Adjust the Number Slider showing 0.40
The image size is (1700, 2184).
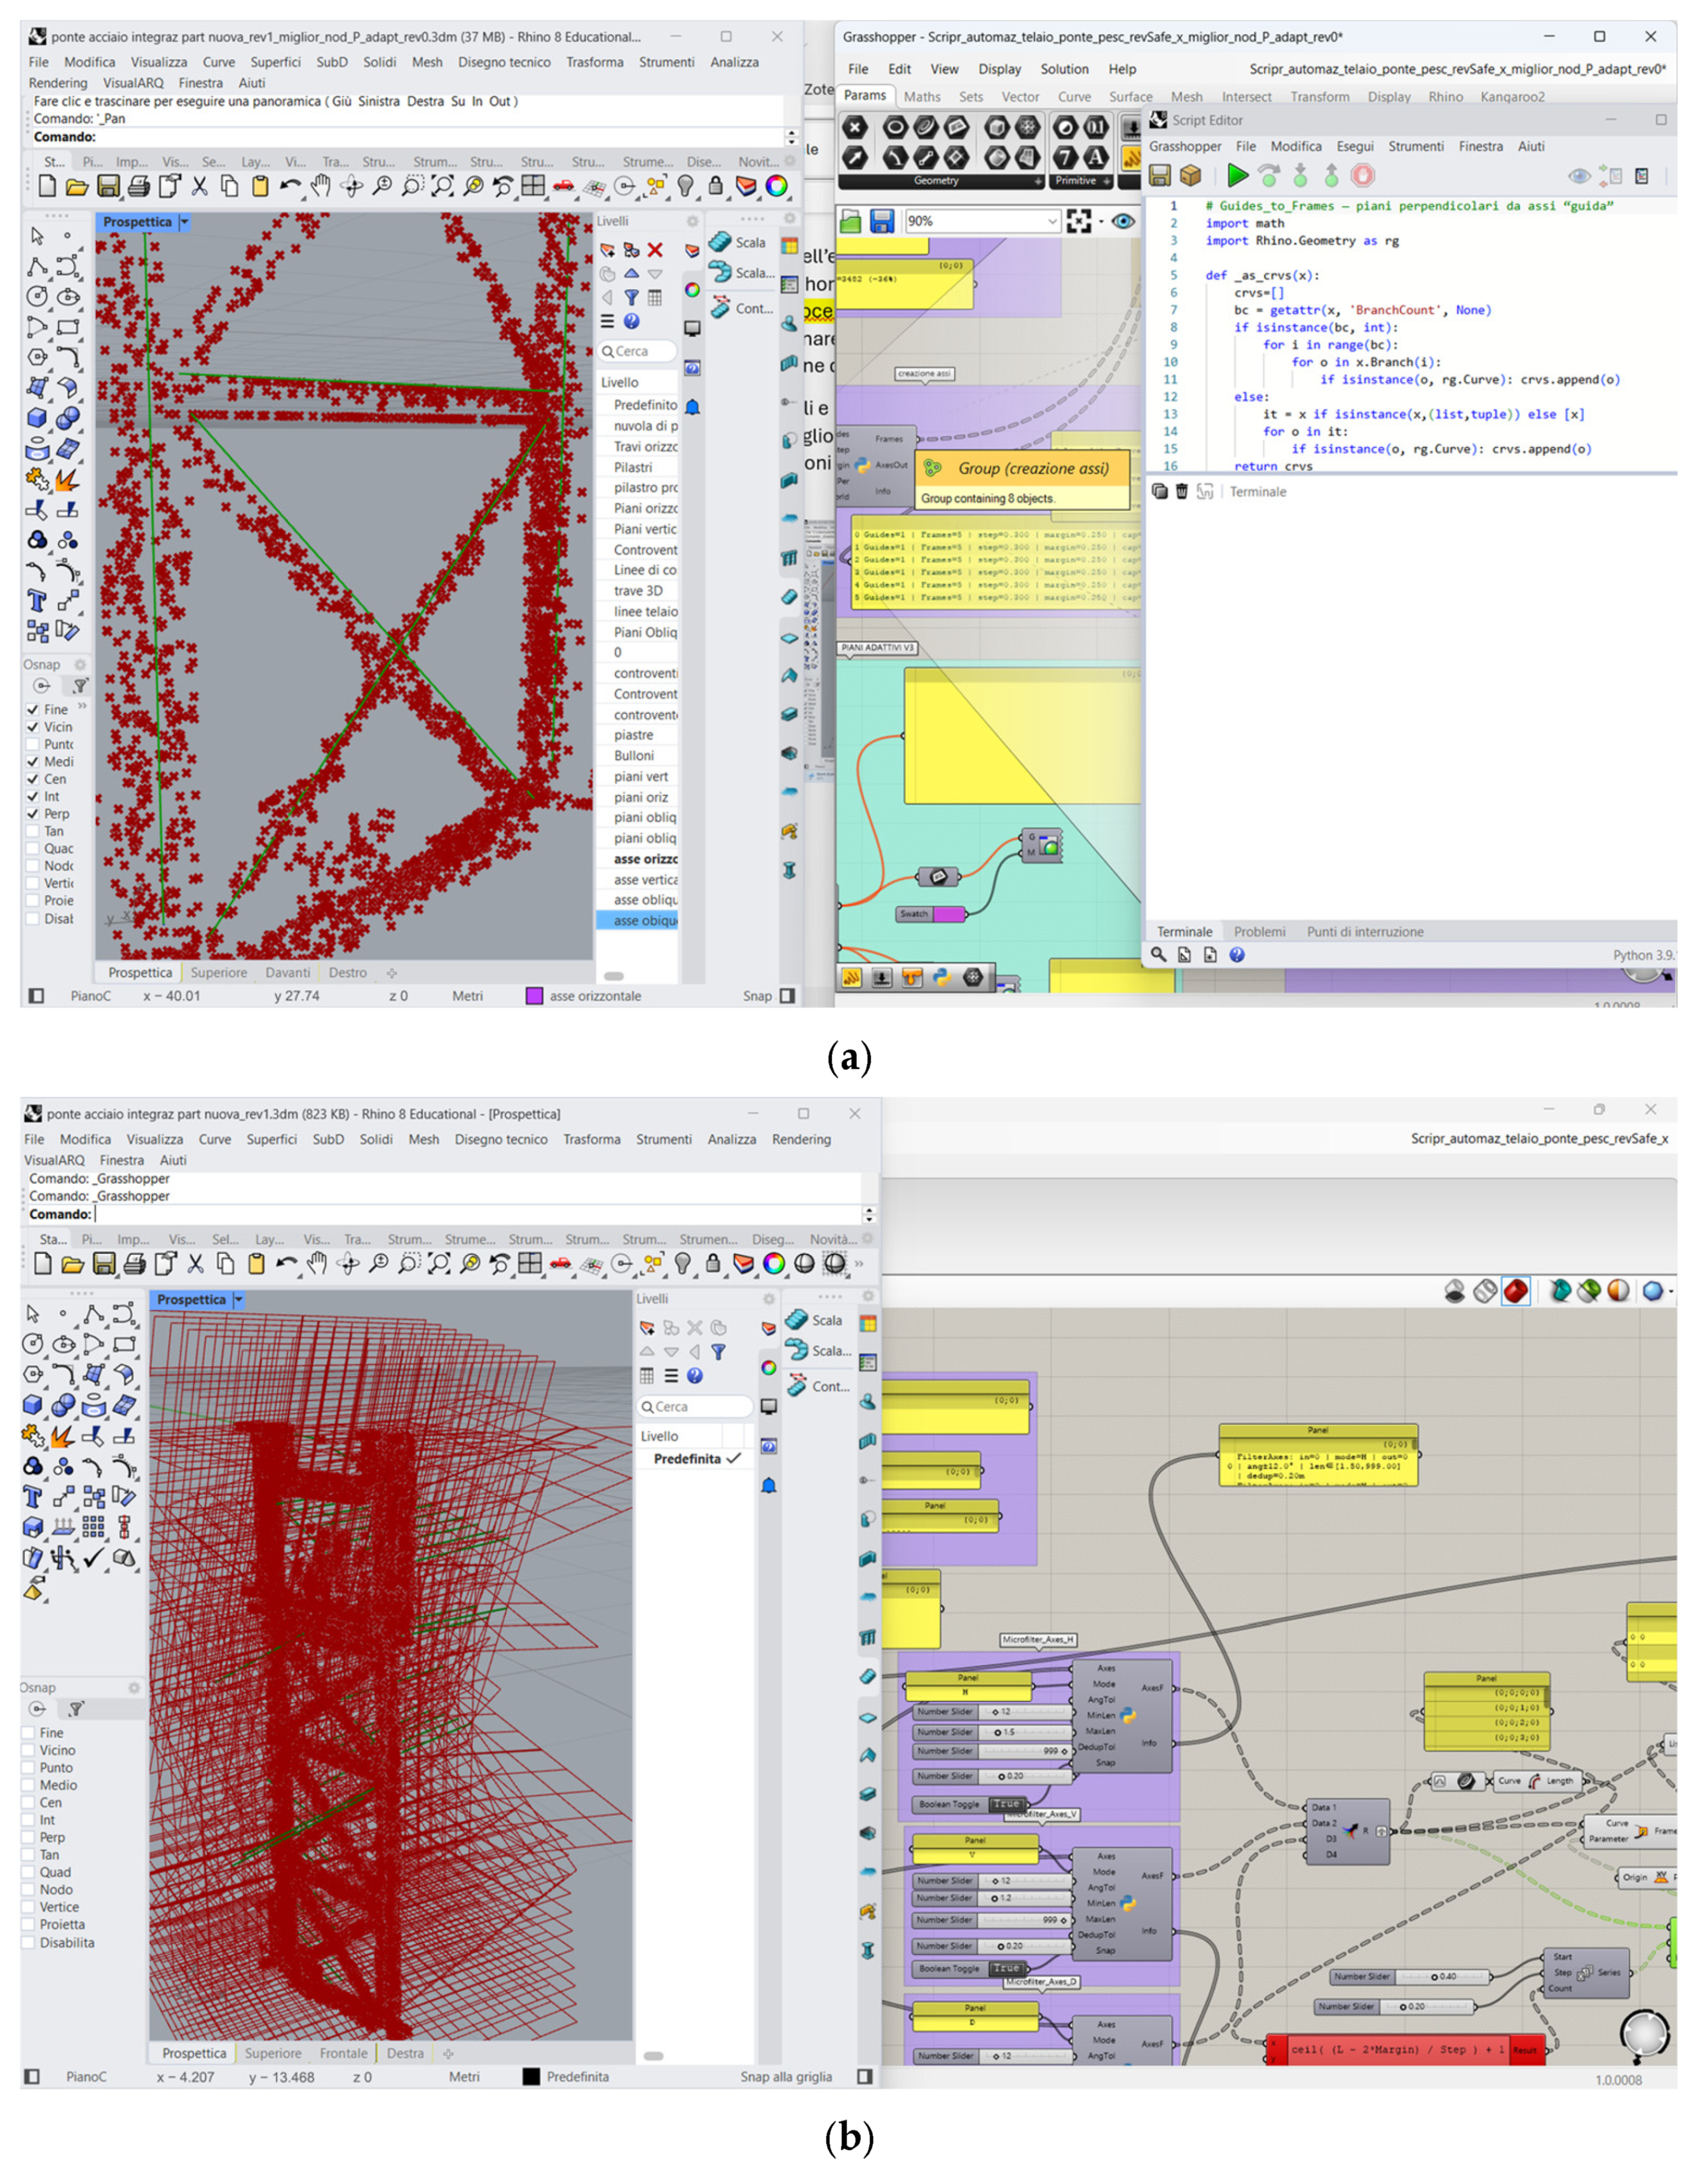click(1410, 1977)
